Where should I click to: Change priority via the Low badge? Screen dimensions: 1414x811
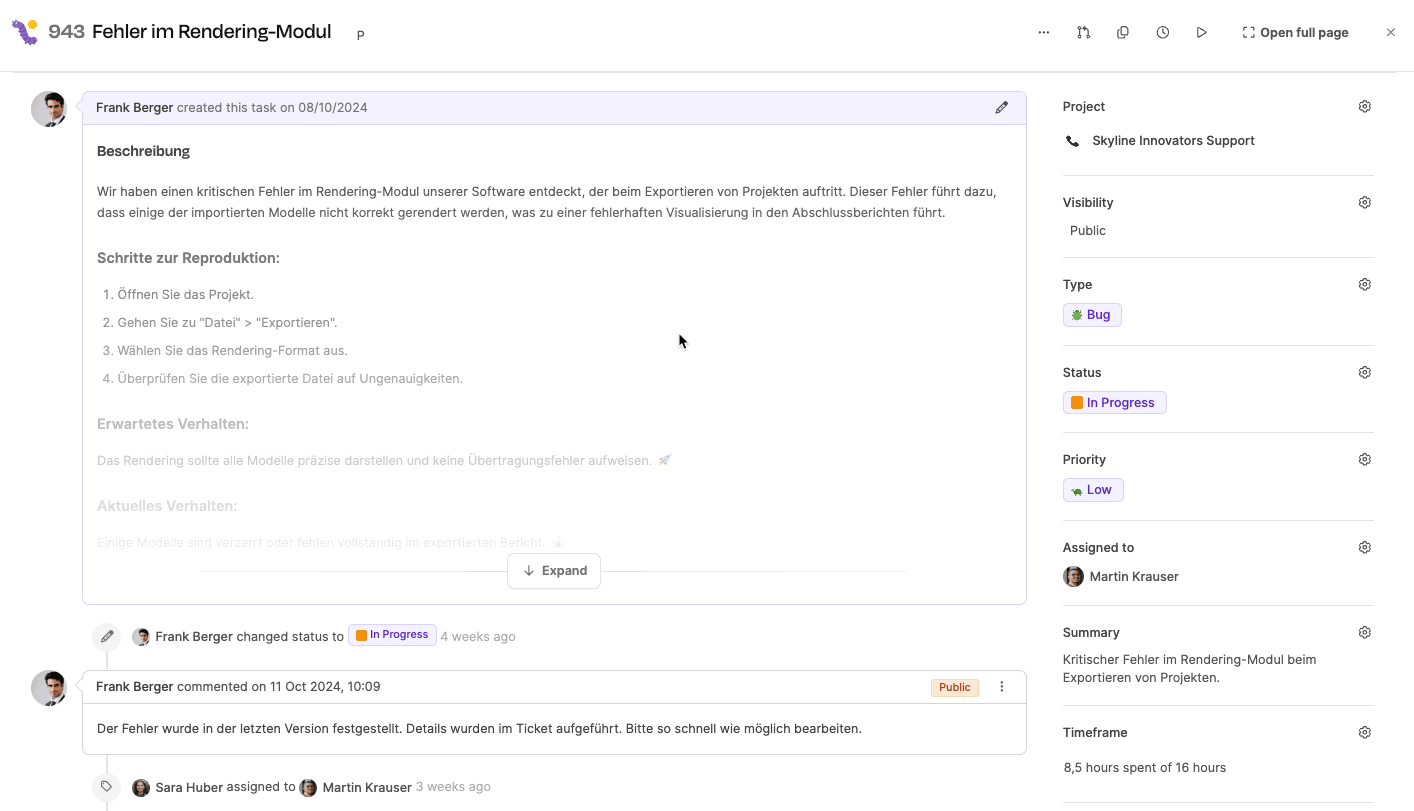click(1093, 490)
